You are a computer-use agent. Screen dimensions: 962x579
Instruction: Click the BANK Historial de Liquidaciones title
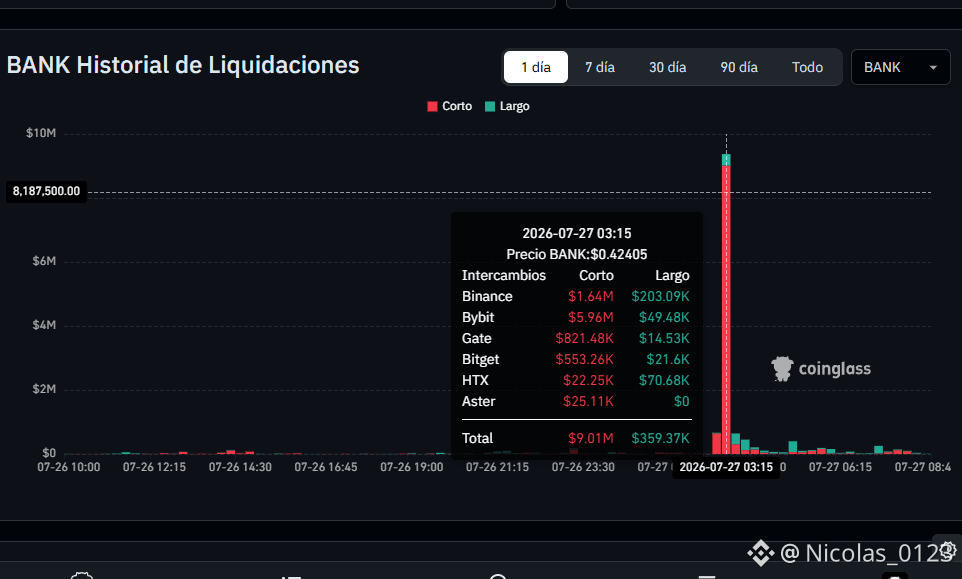point(183,65)
